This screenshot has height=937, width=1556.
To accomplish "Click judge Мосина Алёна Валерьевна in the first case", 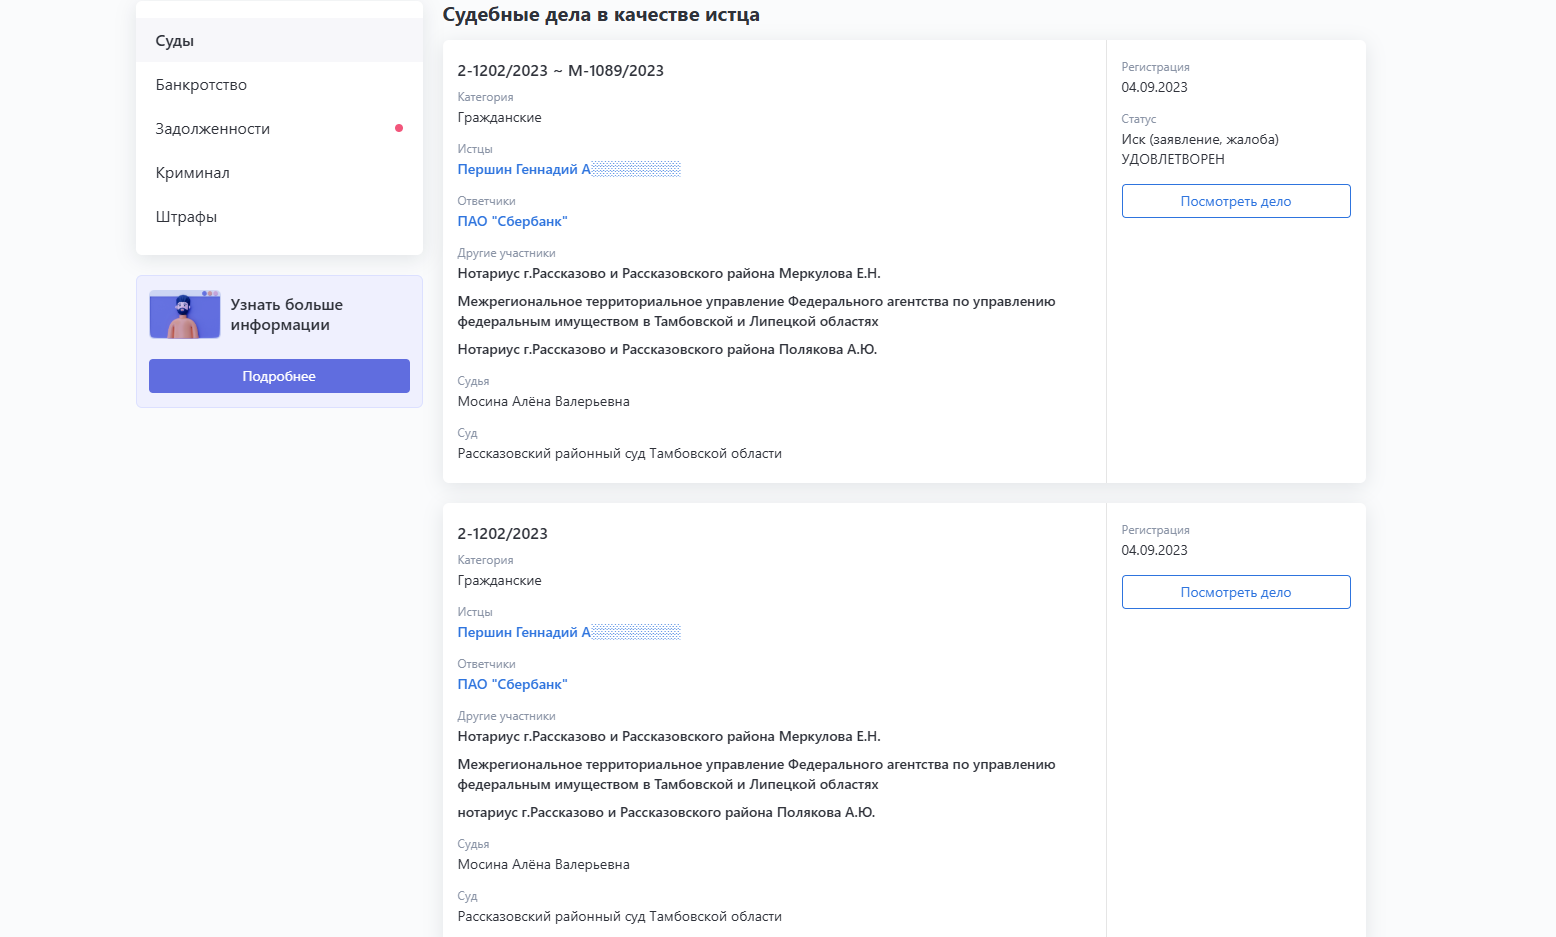I will (x=544, y=401).
